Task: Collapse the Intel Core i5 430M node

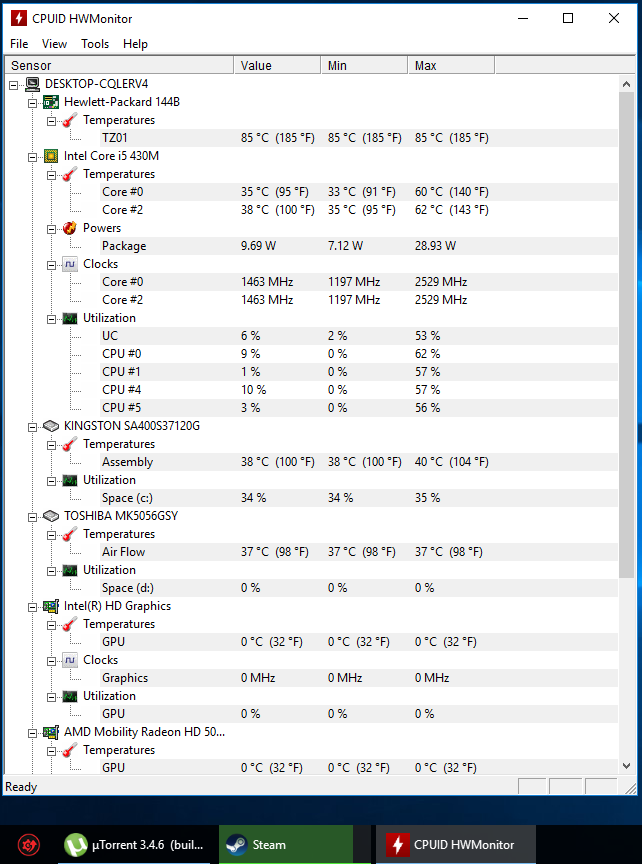Action: [x=33, y=156]
